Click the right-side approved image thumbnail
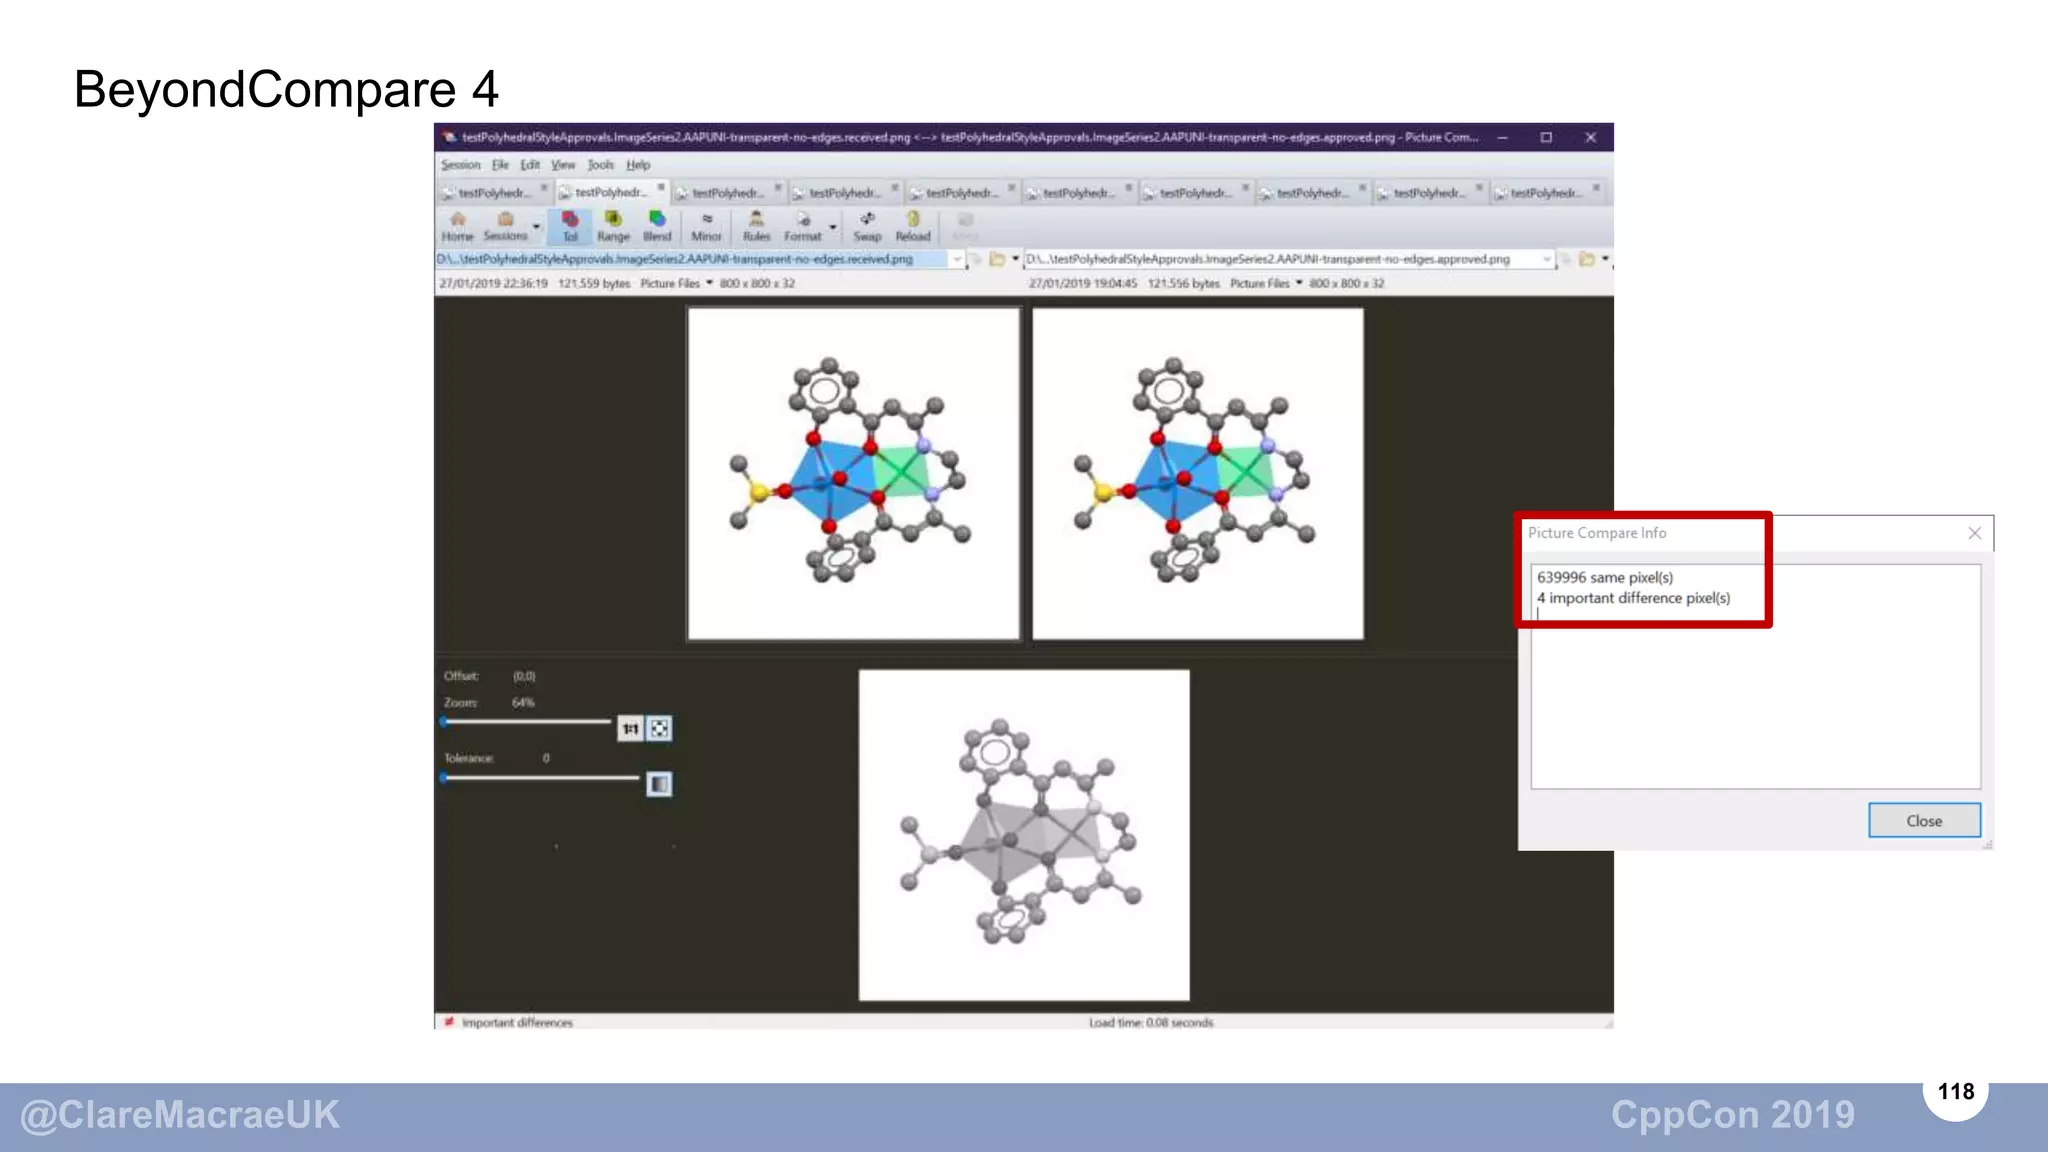Screen dimensions: 2048x1152 tap(1197, 473)
